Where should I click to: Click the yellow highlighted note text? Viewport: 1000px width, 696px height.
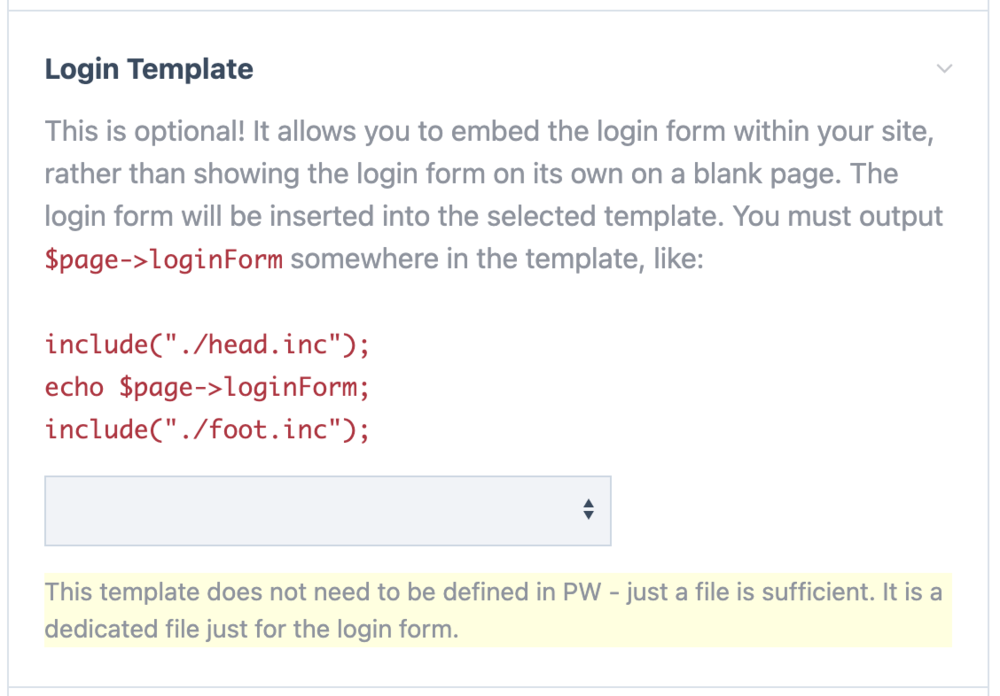(494, 610)
